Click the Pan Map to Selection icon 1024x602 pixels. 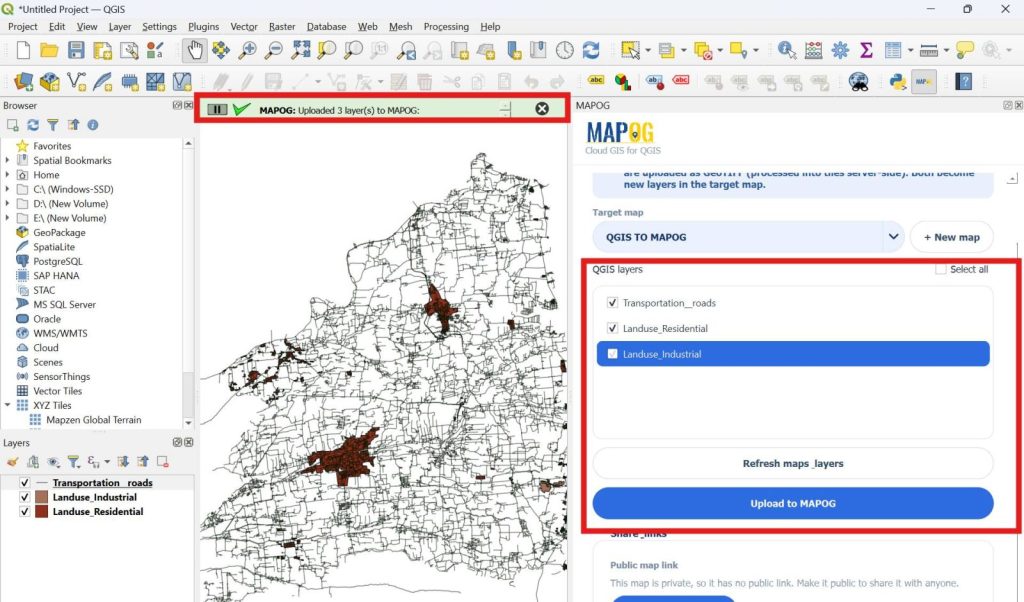coord(221,50)
